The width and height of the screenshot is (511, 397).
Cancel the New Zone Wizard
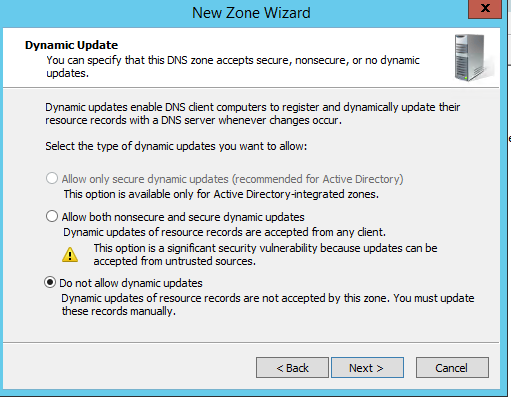[x=452, y=368]
